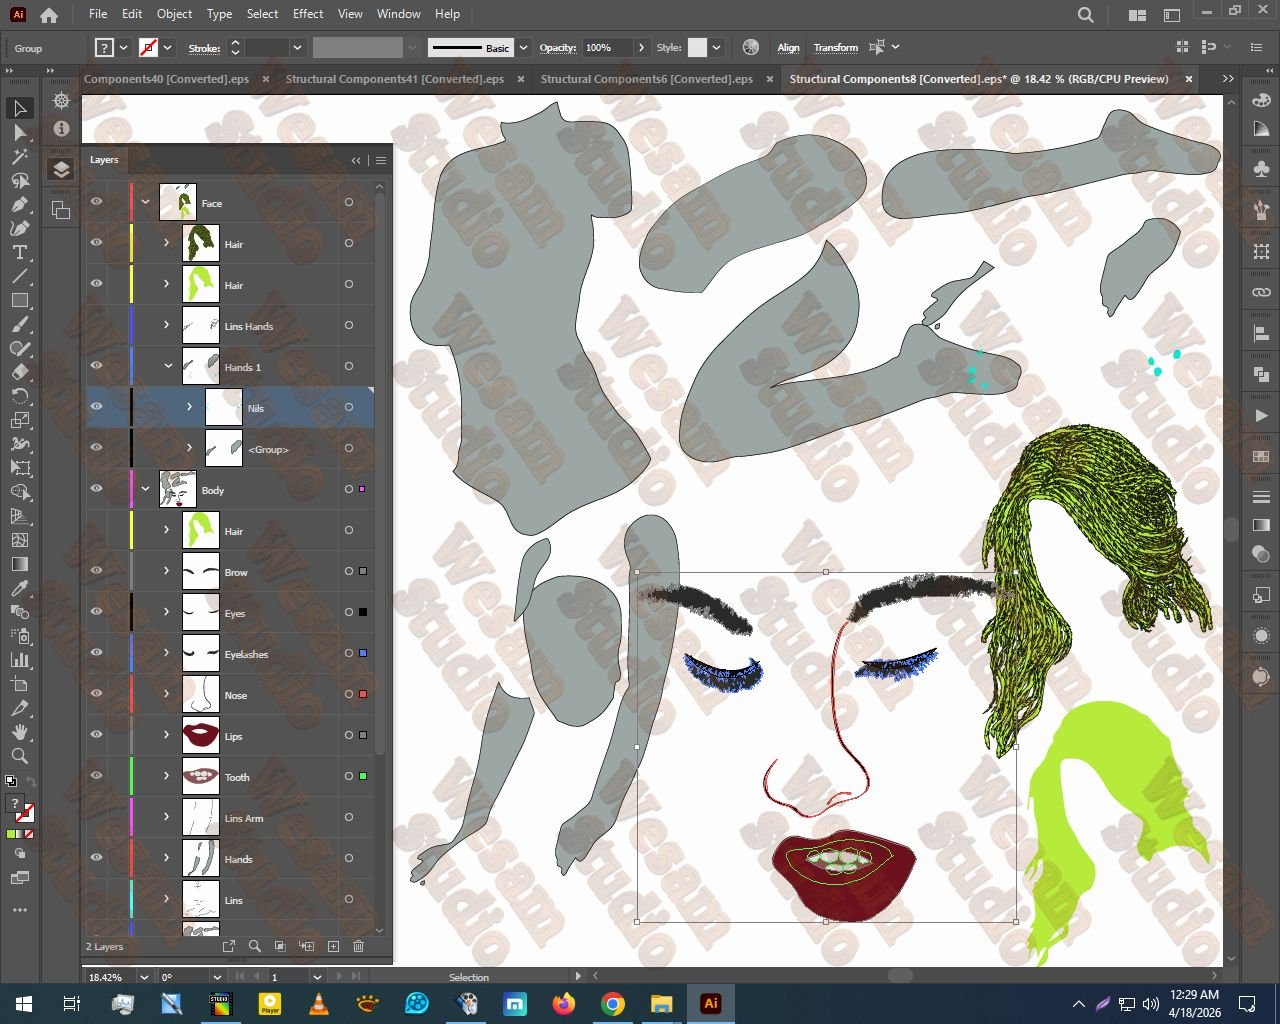This screenshot has height=1024, width=1280.
Task: Choose the Pen tool
Action: pyautogui.click(x=20, y=204)
